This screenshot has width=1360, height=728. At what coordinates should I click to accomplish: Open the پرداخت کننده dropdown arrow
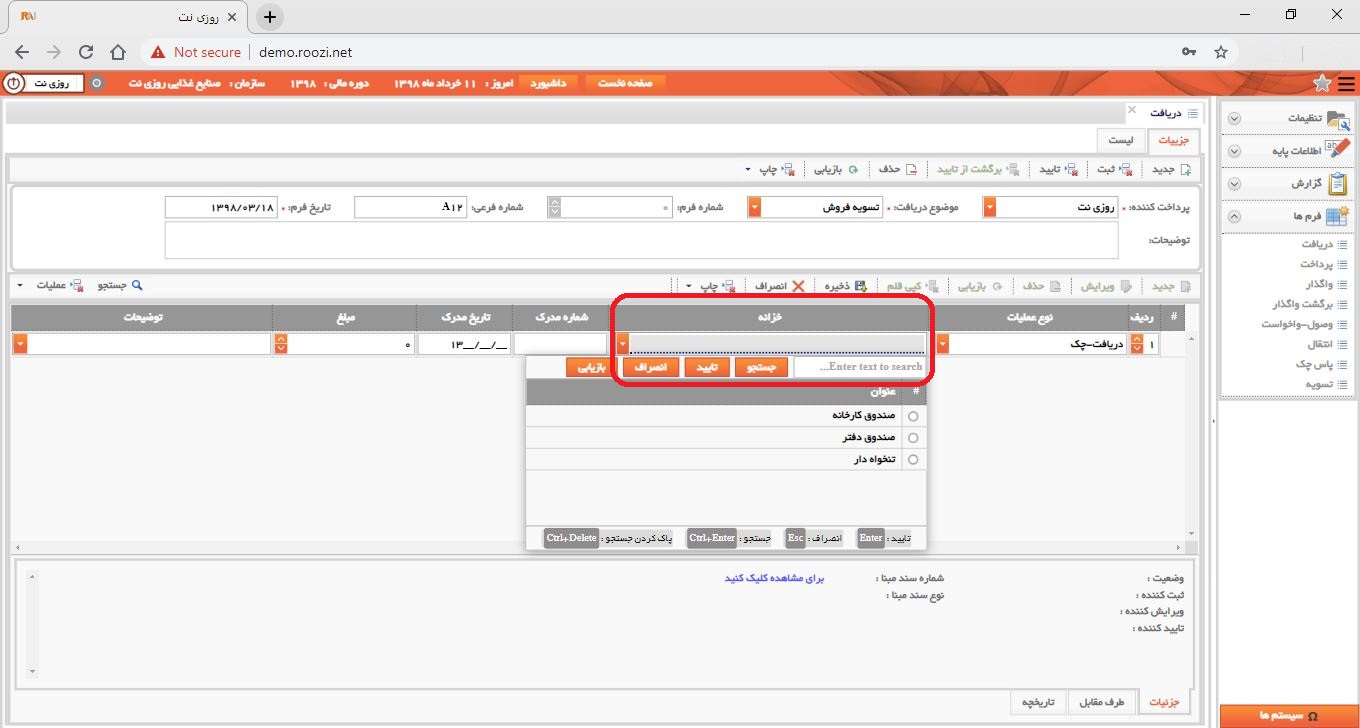(x=990, y=207)
